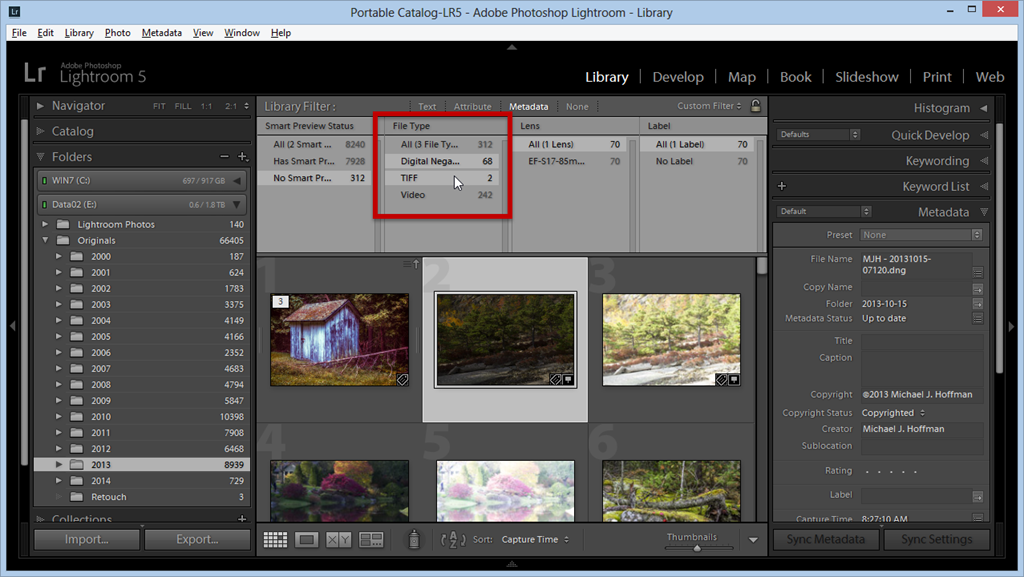Click the Sync Settings button
This screenshot has width=1024, height=577.
(936, 539)
